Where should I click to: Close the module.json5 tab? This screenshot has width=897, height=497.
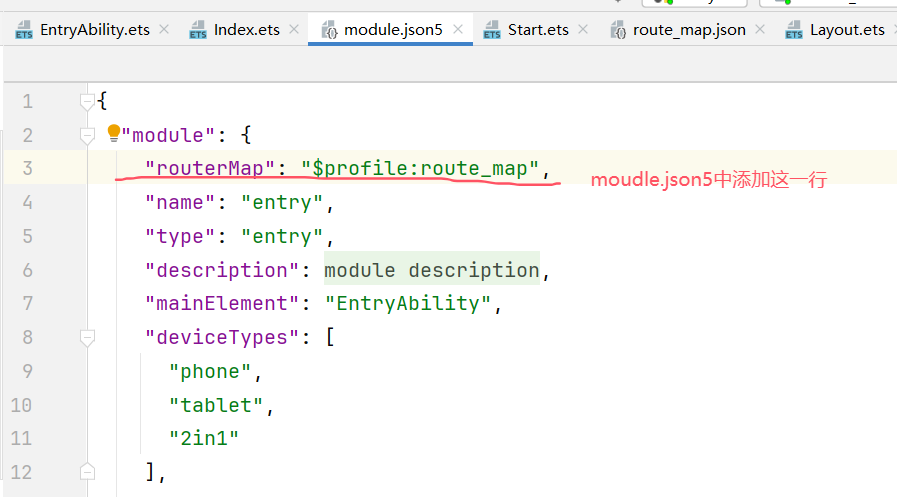[458, 29]
